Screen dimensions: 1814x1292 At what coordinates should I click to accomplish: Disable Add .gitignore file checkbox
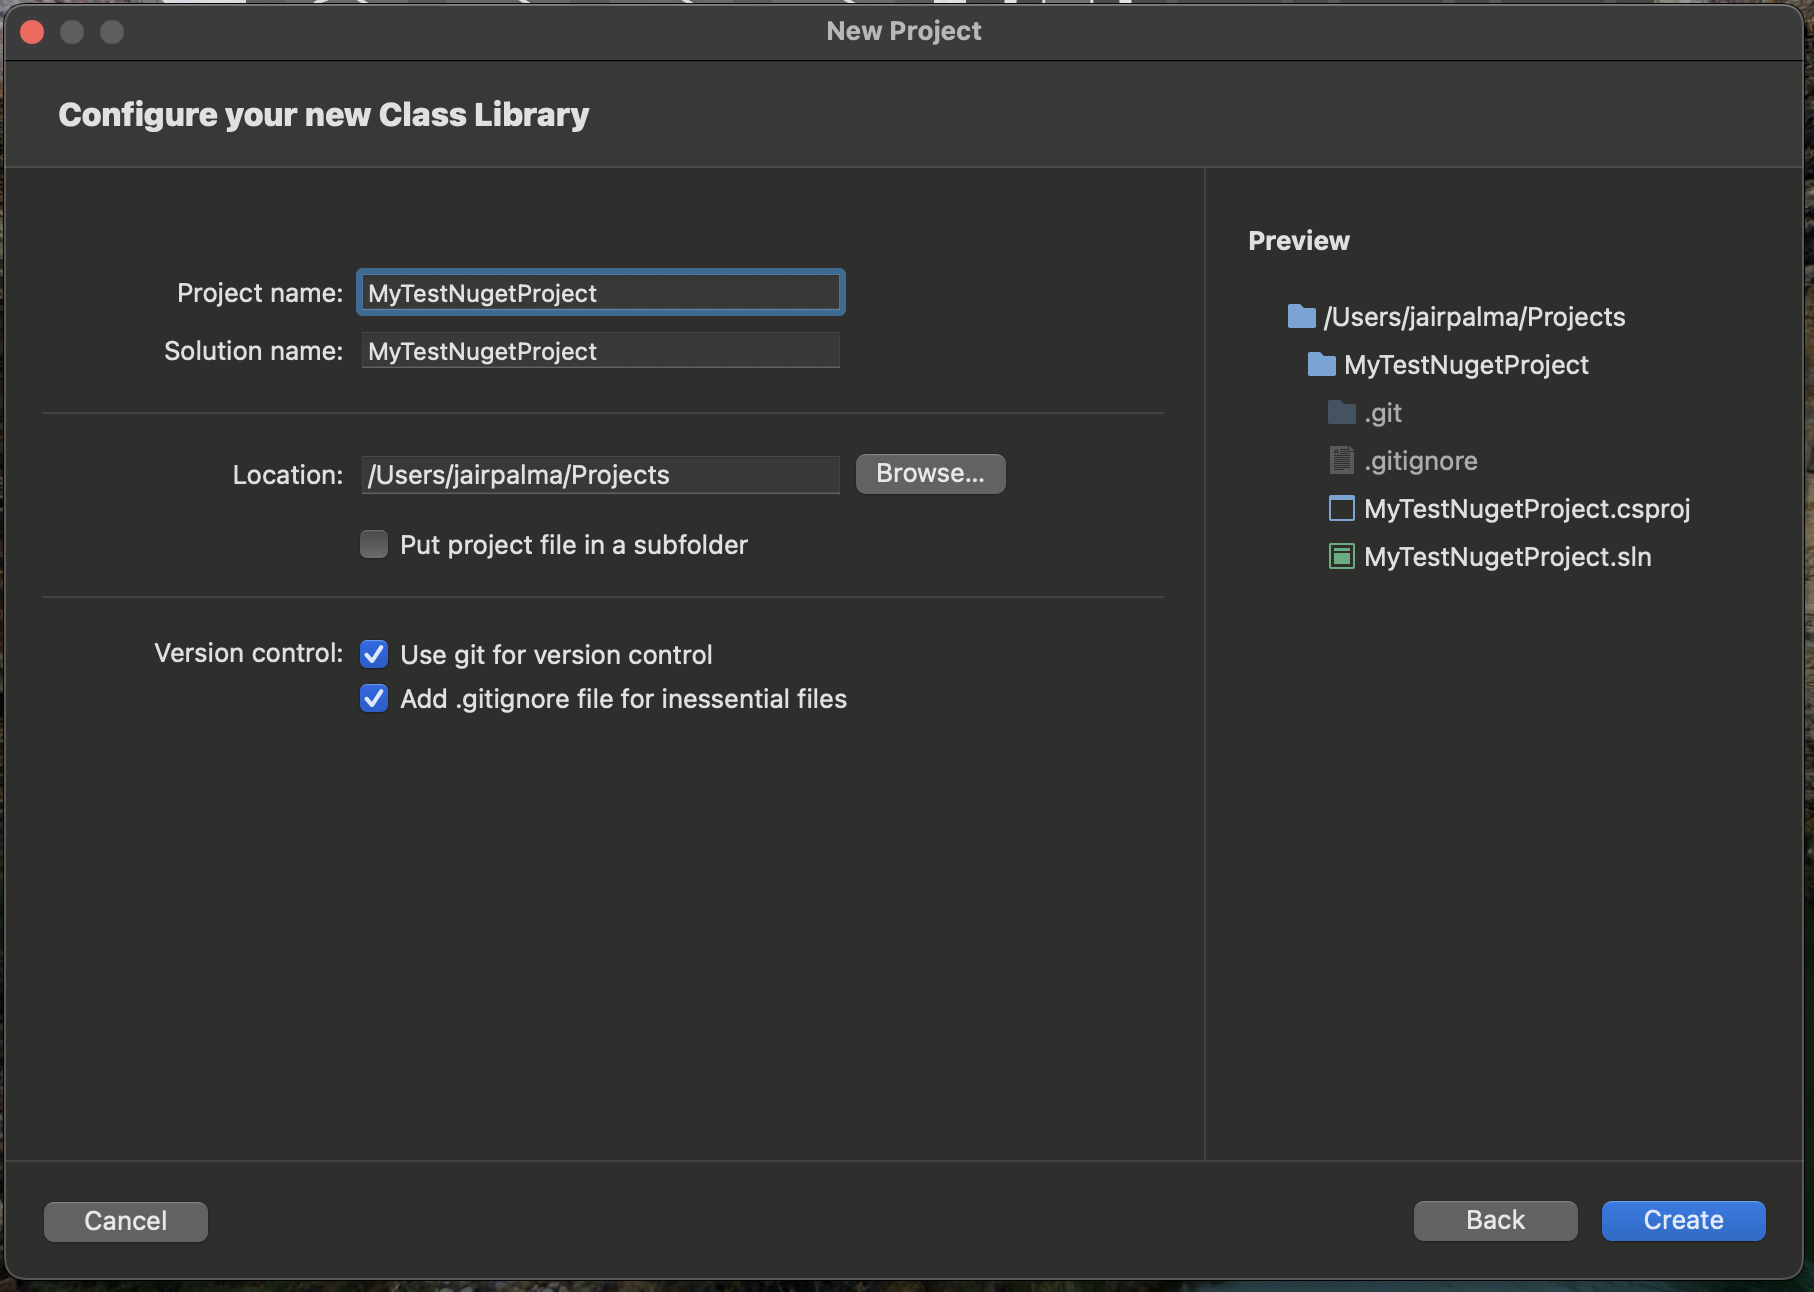(x=374, y=699)
